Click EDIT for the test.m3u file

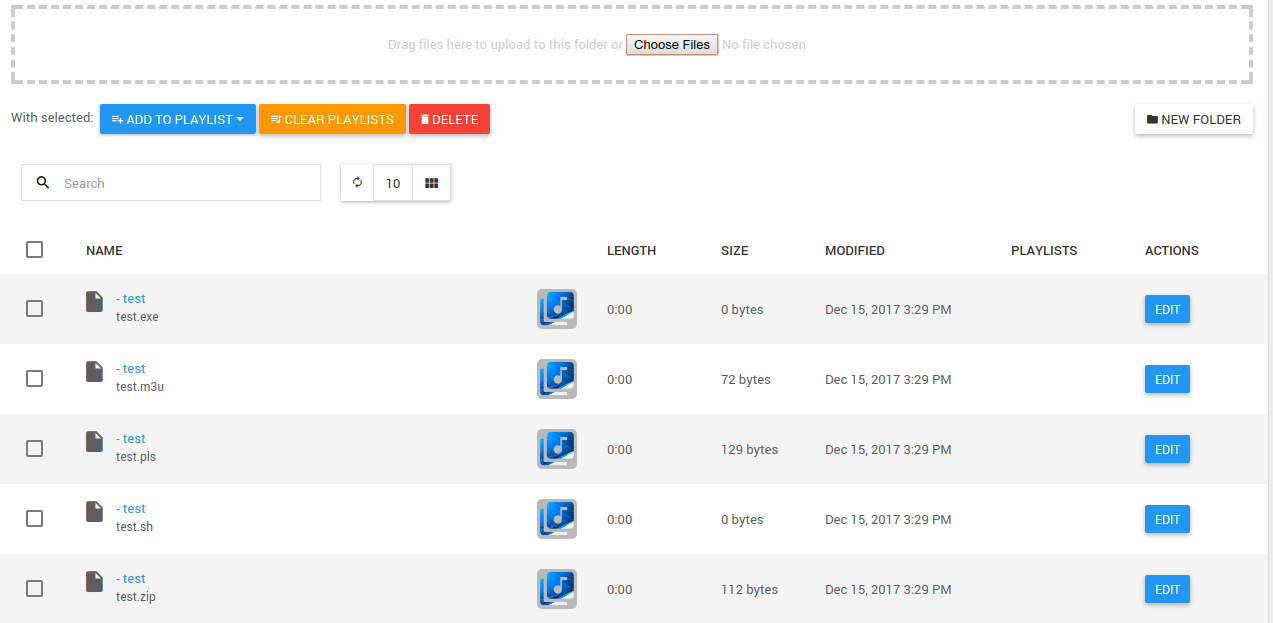(1166, 379)
